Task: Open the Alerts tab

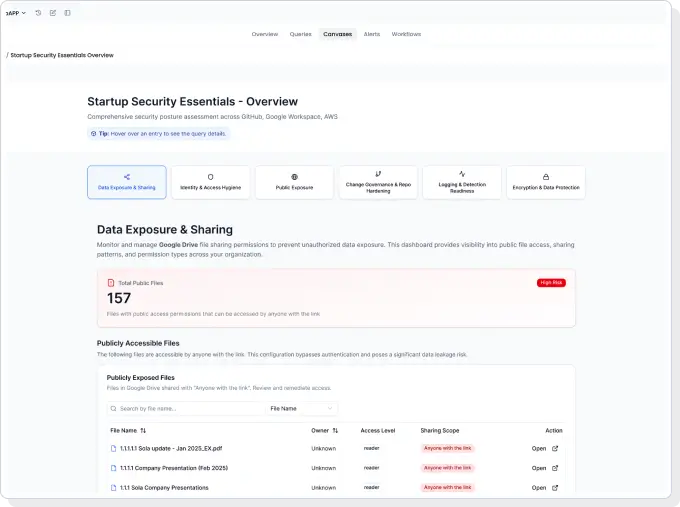Action: pyautogui.click(x=372, y=34)
